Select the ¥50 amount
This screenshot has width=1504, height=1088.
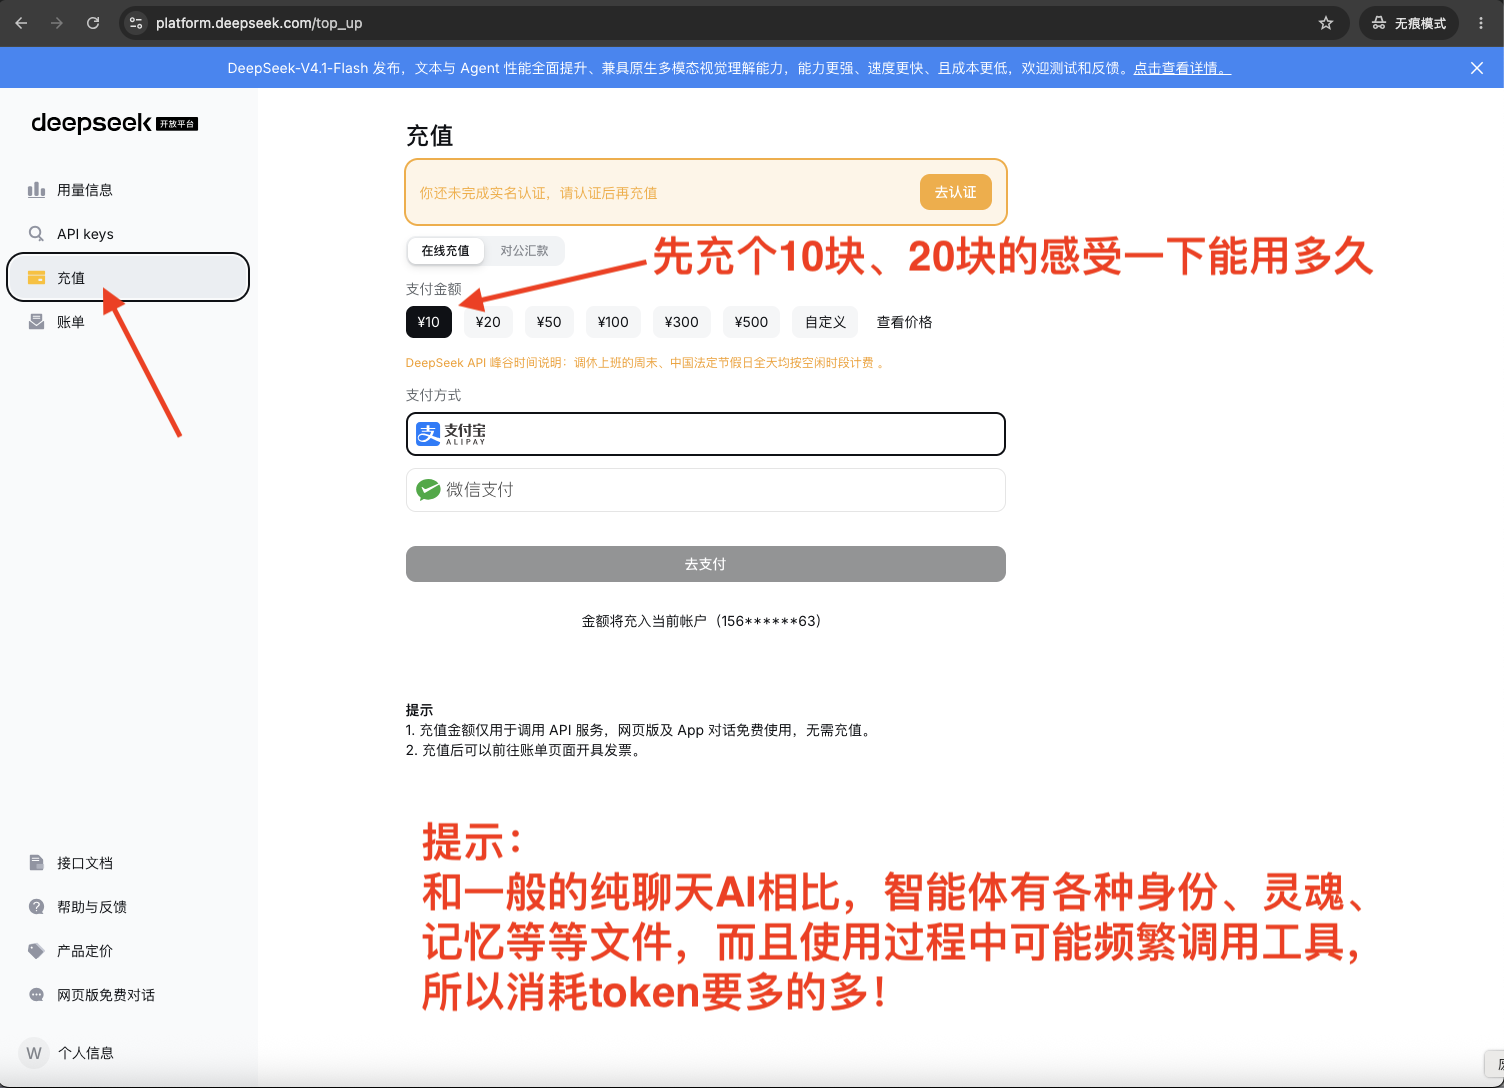pos(549,322)
